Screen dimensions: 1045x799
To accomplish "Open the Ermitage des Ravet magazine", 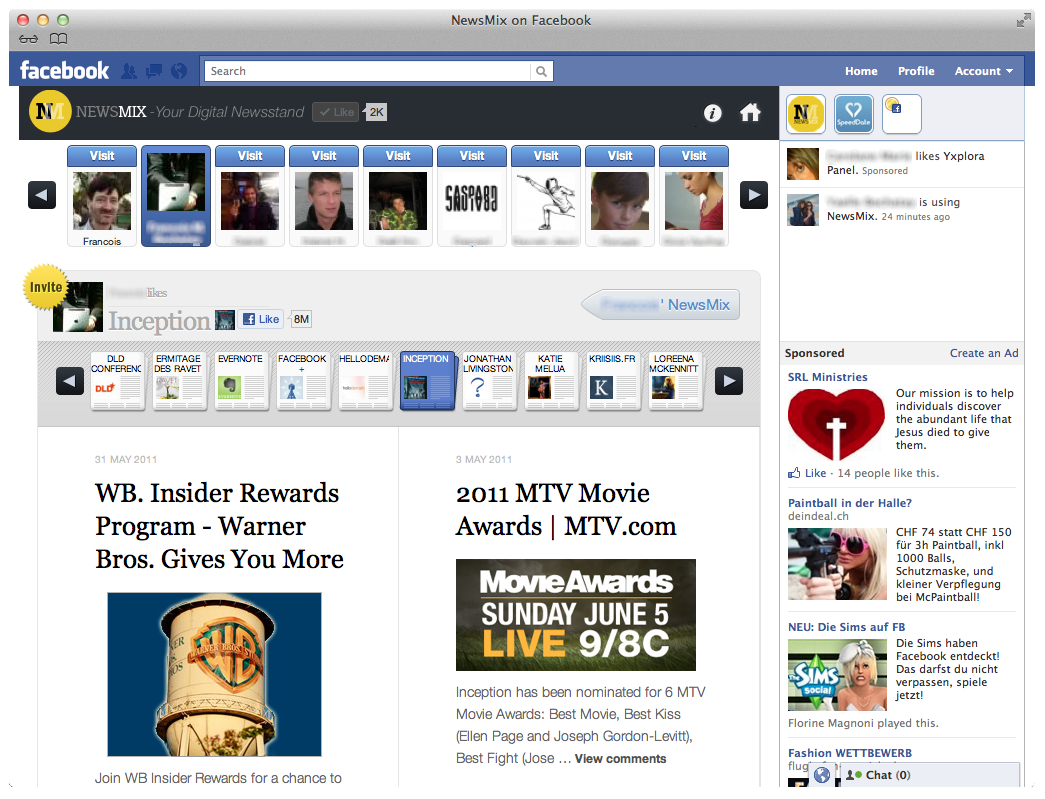I will click(178, 381).
